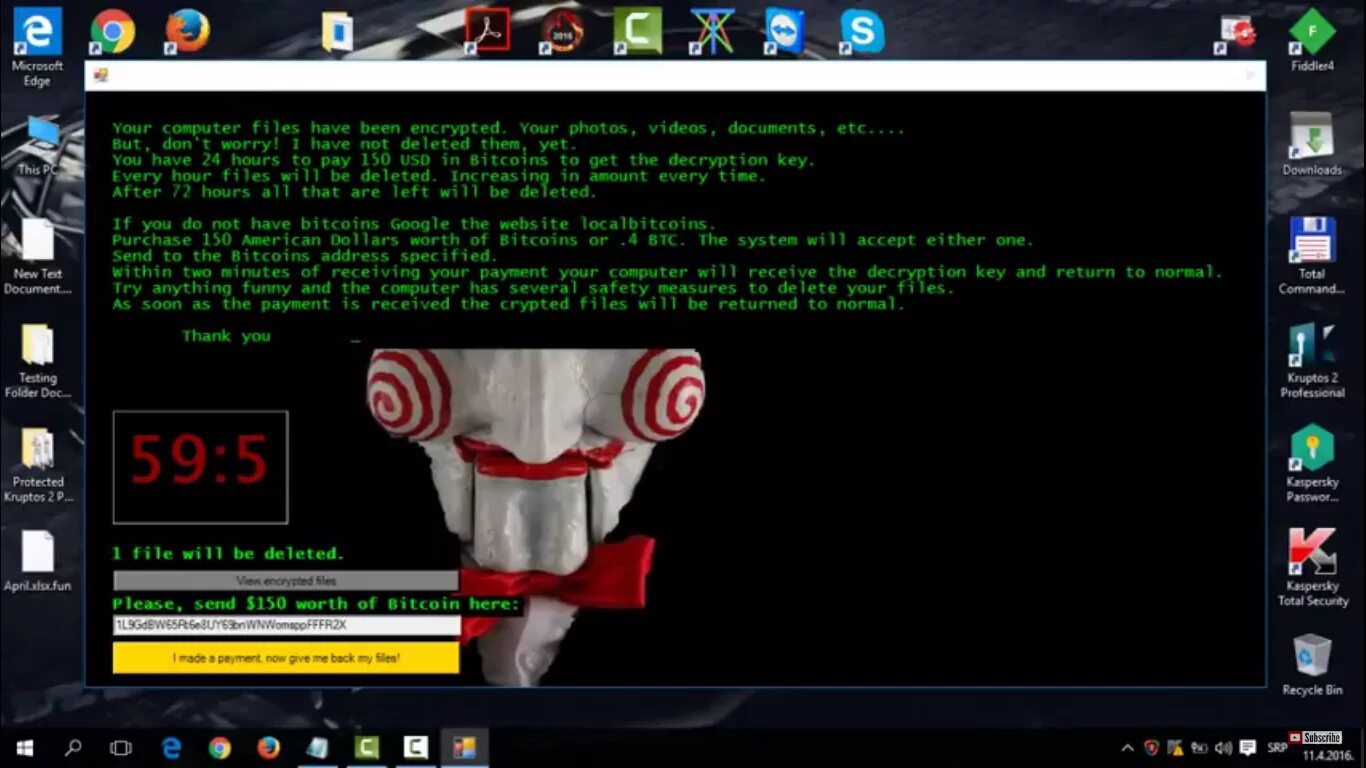Image resolution: width=1366 pixels, height=768 pixels.
Task: Launch Chrome from the taskbar
Action: 220,748
